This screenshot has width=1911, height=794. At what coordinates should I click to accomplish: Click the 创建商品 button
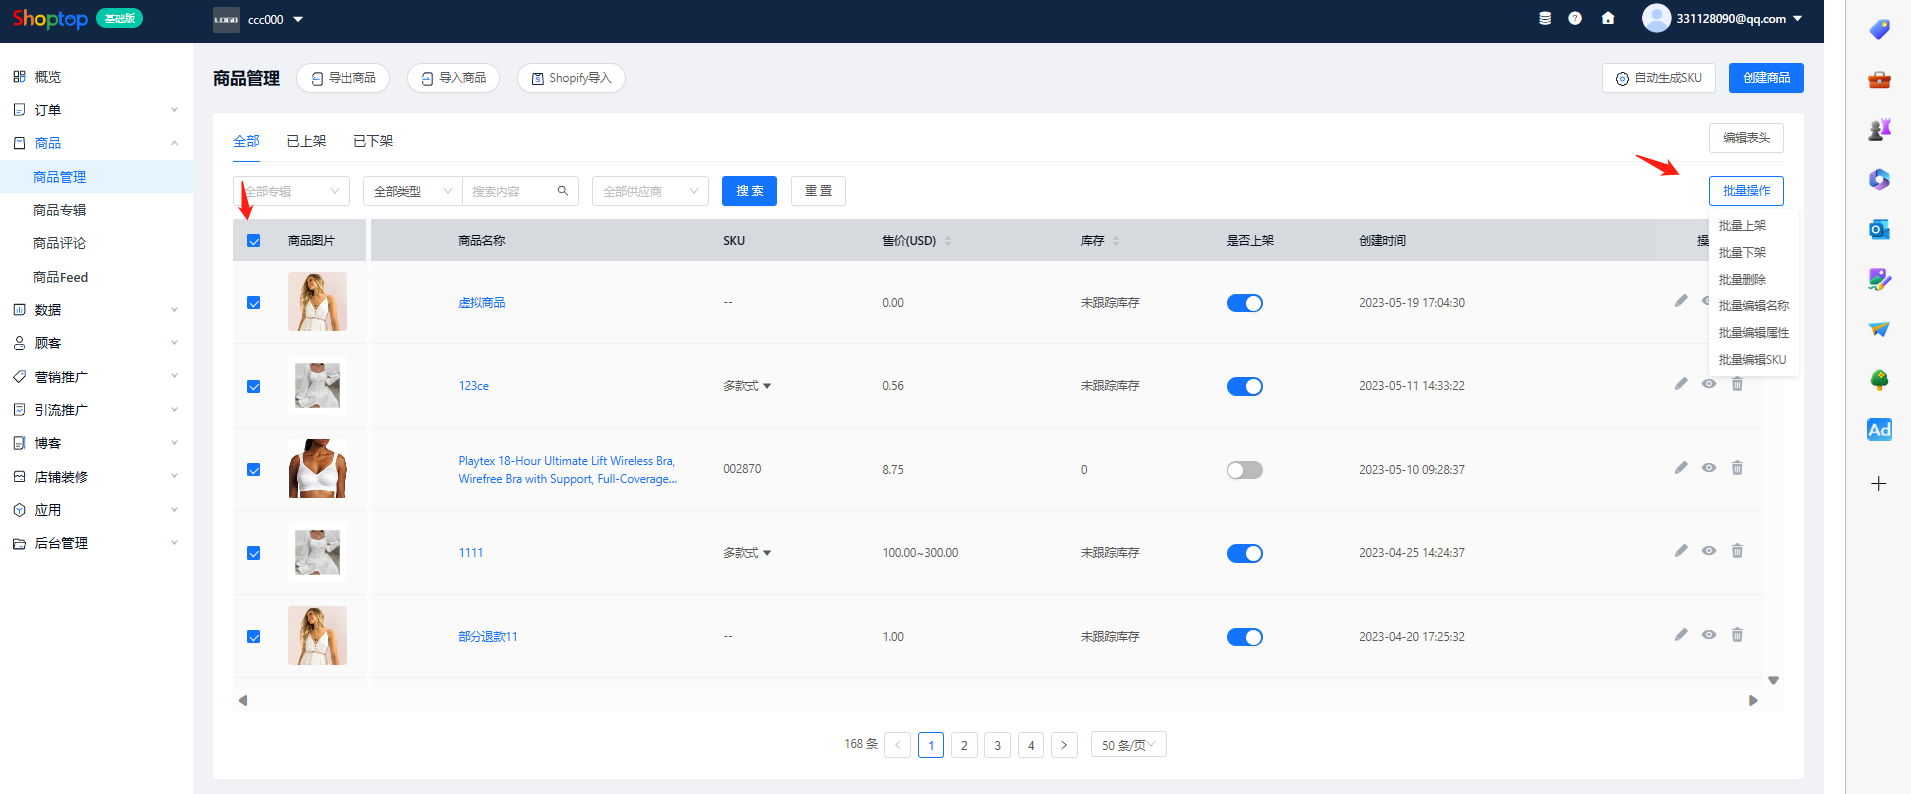pyautogui.click(x=1766, y=78)
